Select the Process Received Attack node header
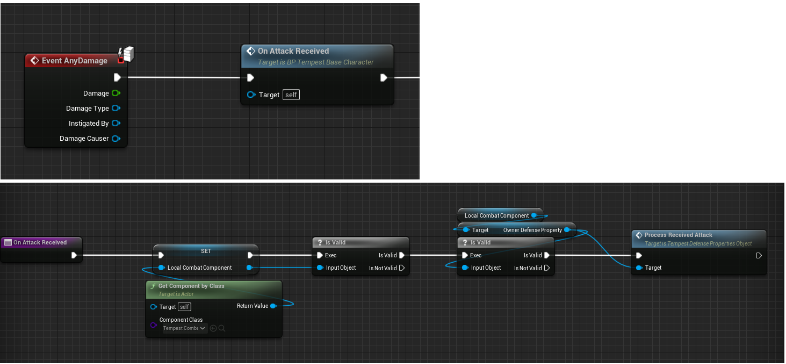The image size is (786, 364). [699, 238]
